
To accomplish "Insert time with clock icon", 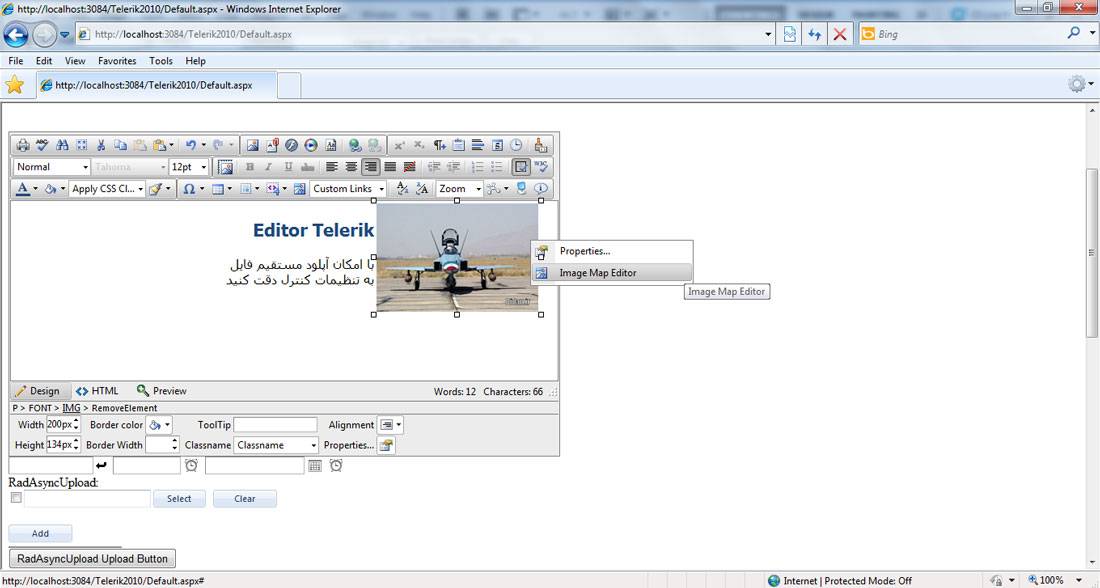I will [516, 145].
